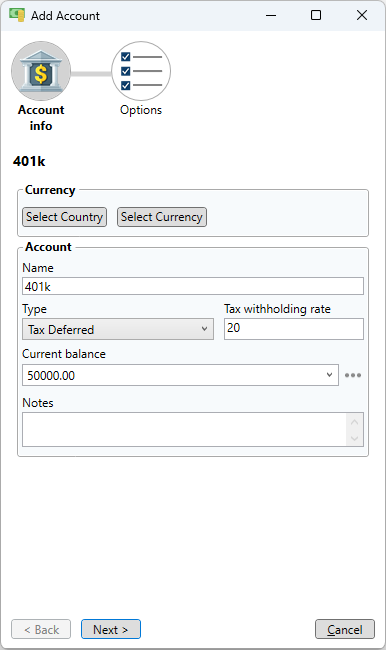Open the Type dropdown showing Tax Deferred

[x=118, y=329]
